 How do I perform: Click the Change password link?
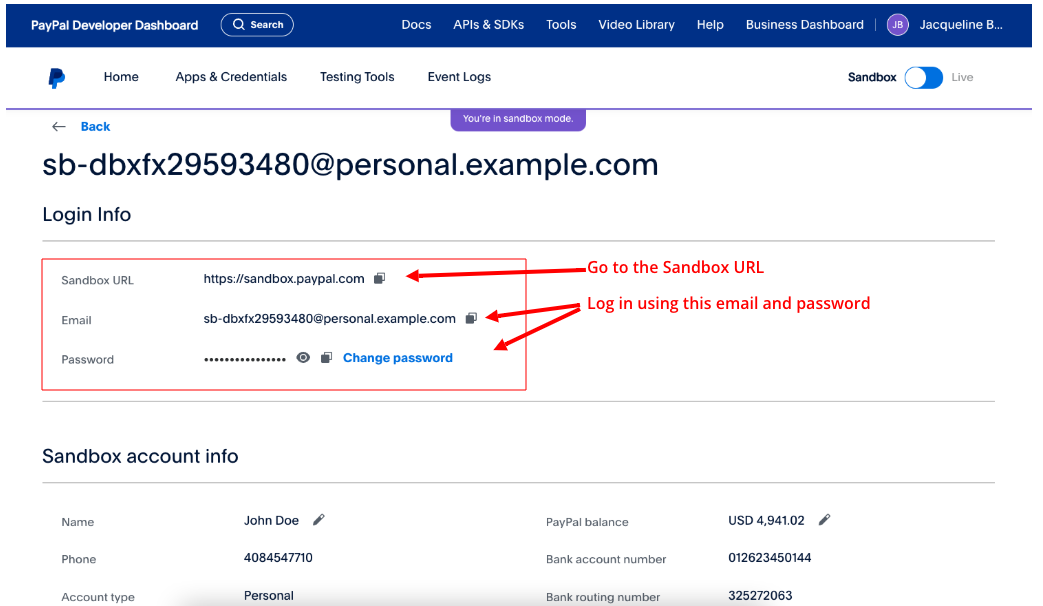tap(397, 358)
